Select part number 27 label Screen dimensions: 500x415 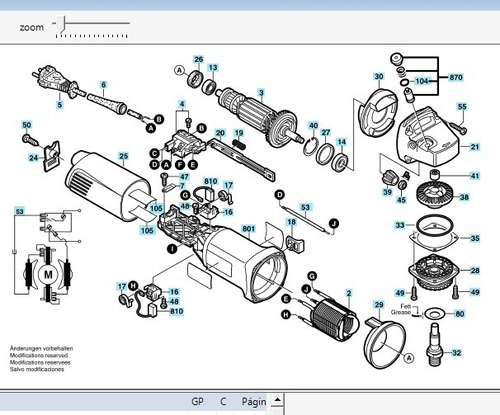point(326,132)
